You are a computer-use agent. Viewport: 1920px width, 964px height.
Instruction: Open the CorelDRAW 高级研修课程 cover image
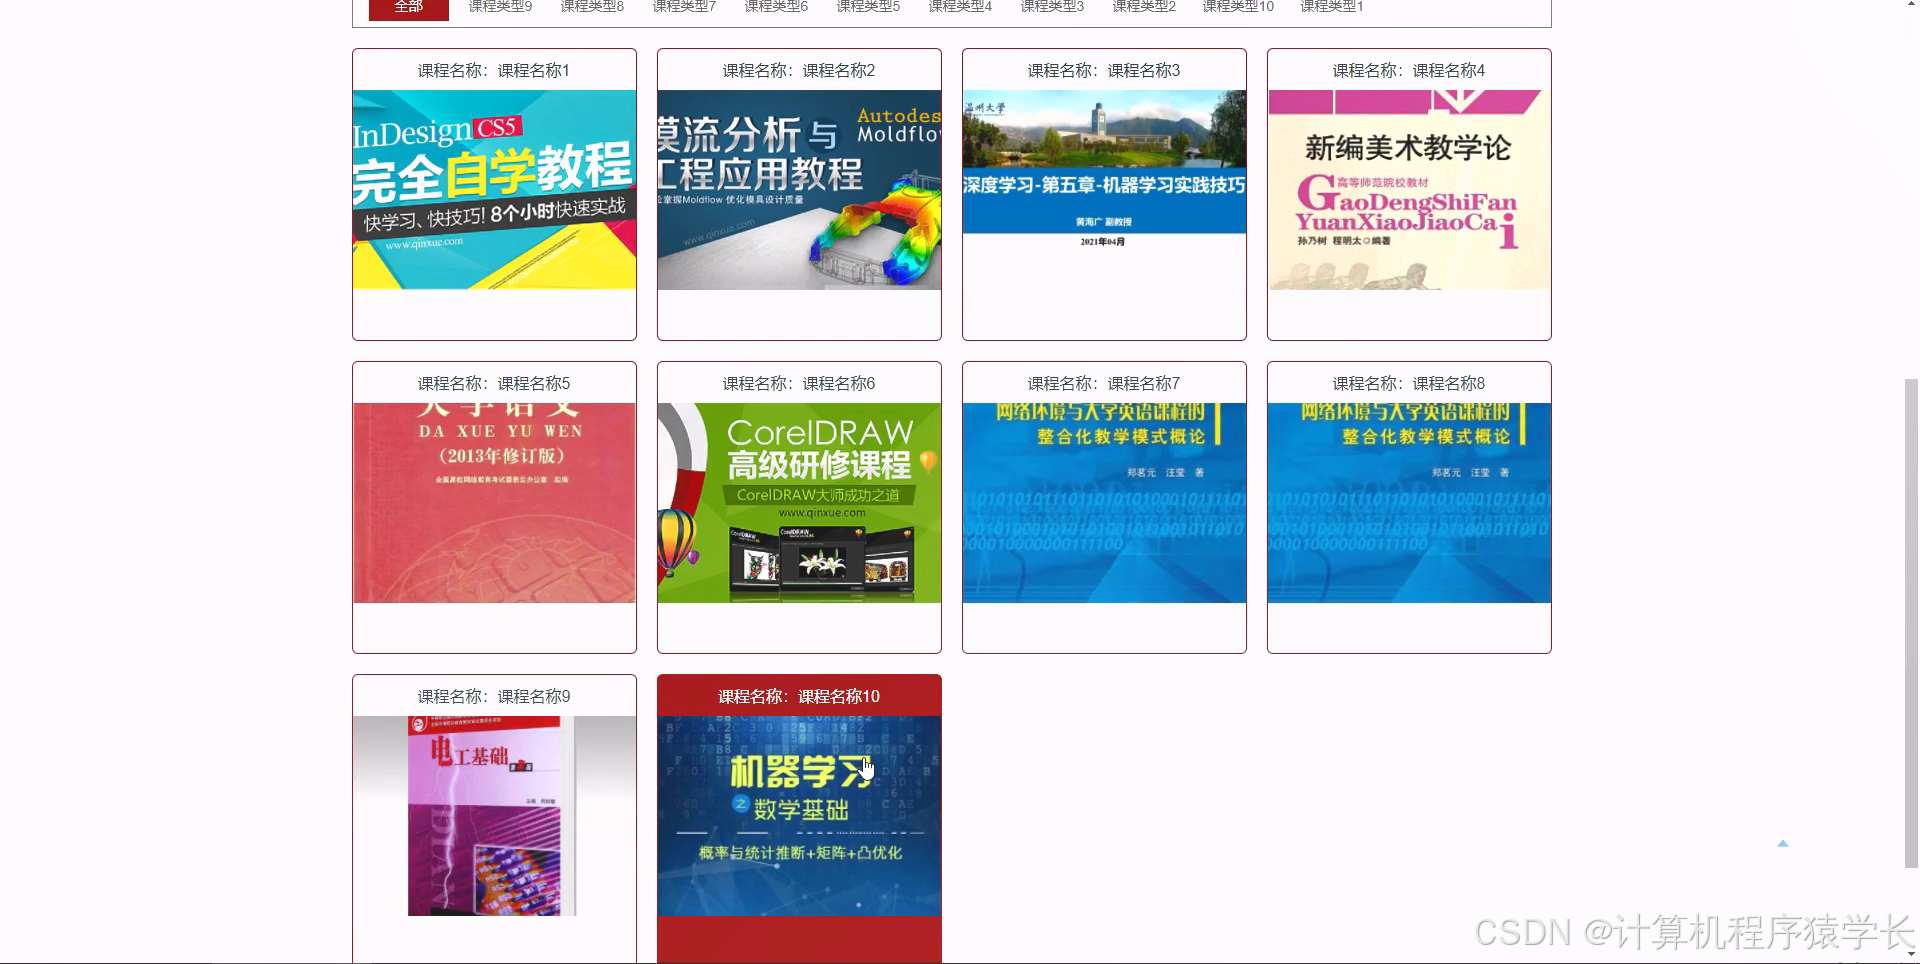tap(798, 500)
